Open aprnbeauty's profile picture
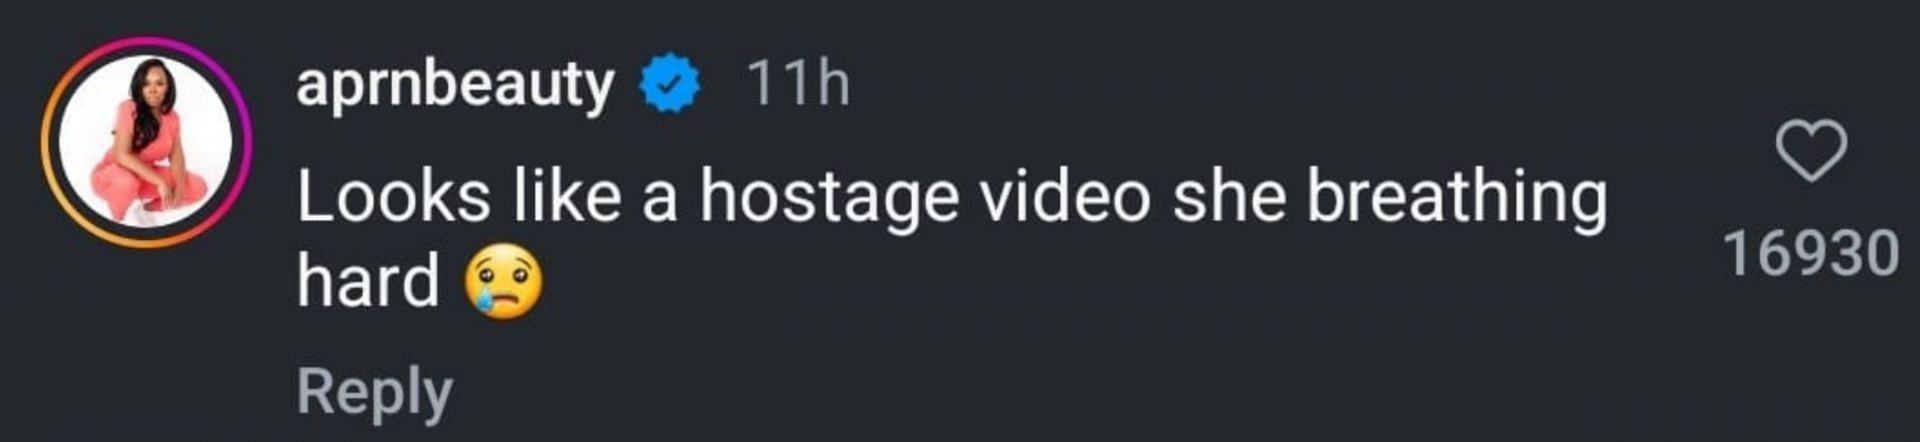 (147, 142)
